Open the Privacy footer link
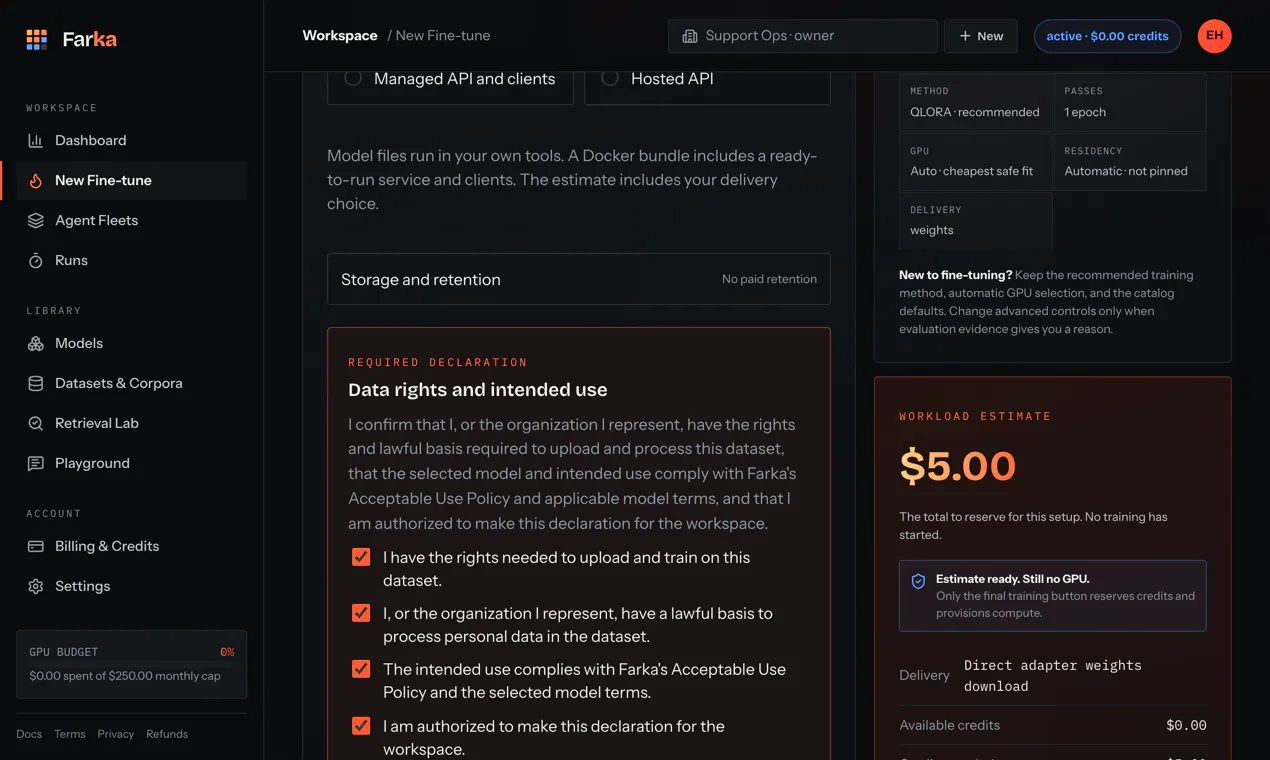Image resolution: width=1270 pixels, height=760 pixels. coord(116,734)
